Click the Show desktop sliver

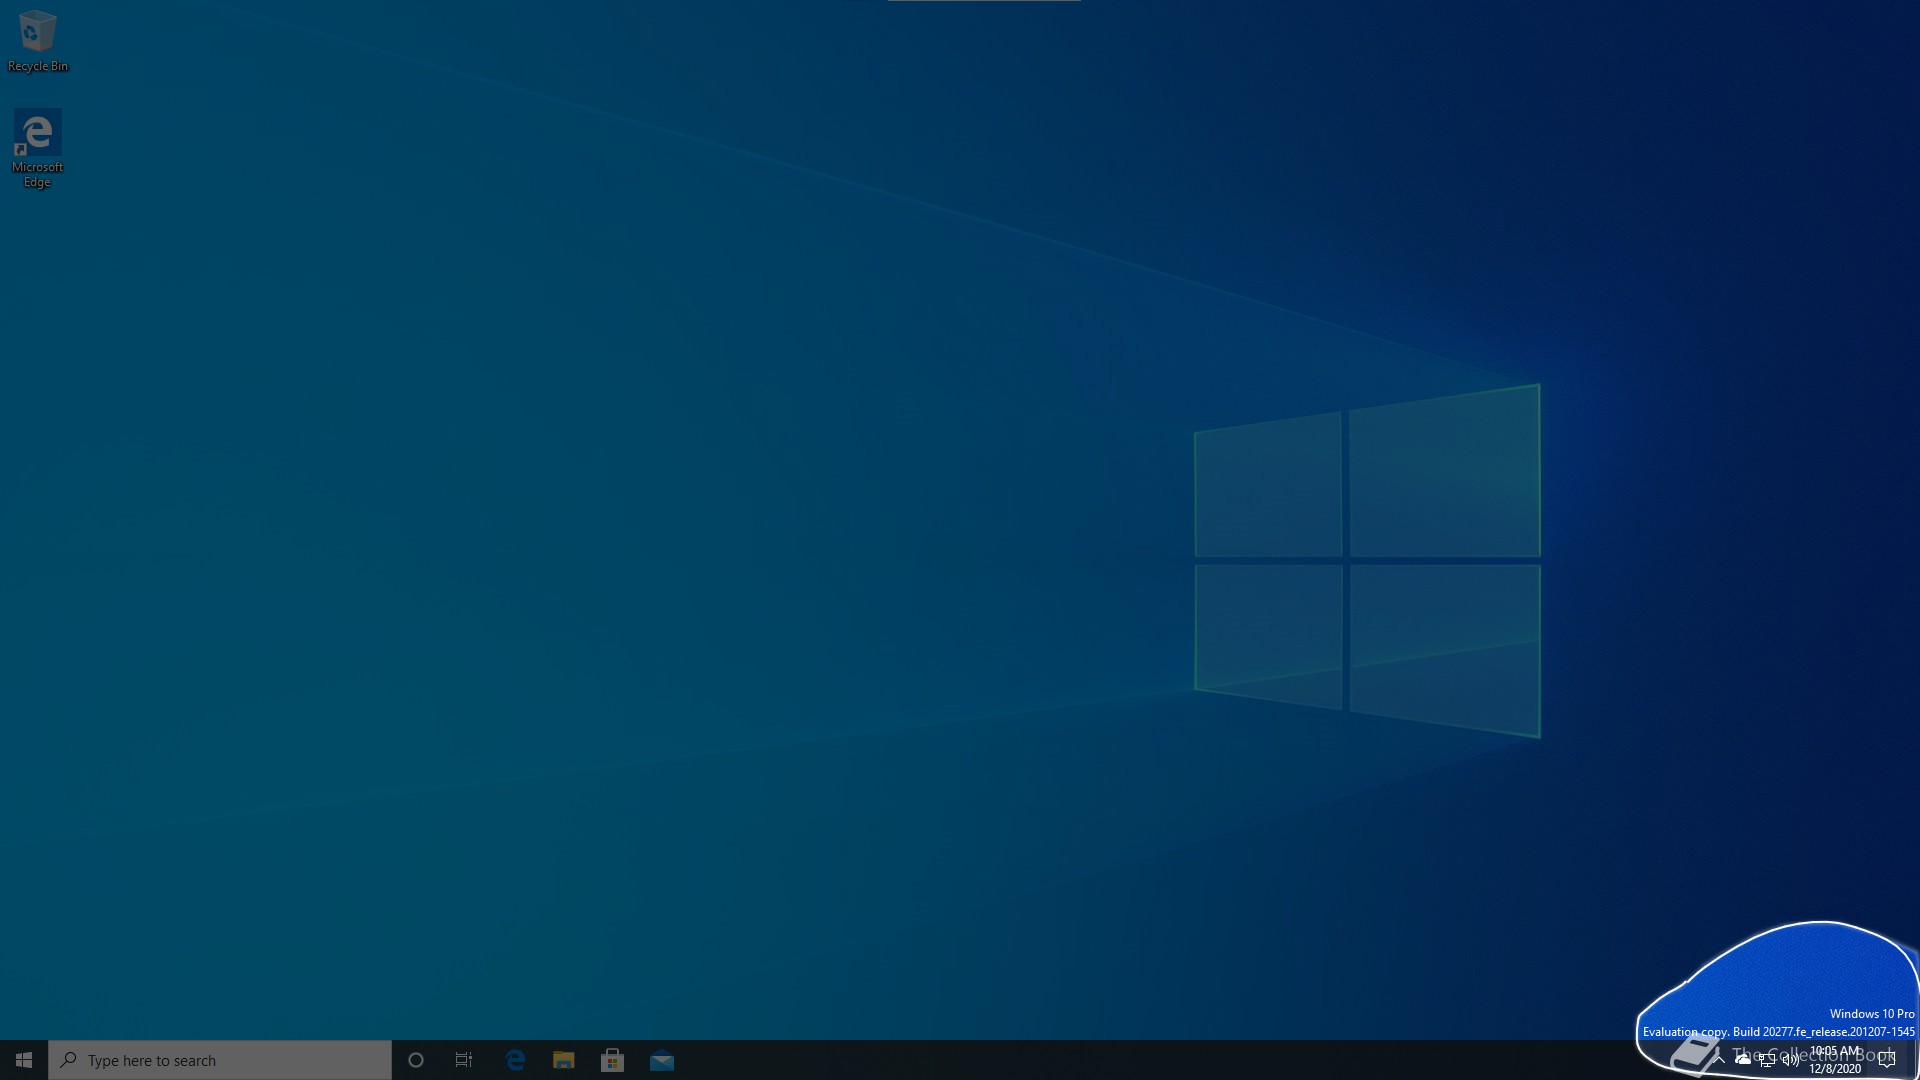pos(1916,1060)
